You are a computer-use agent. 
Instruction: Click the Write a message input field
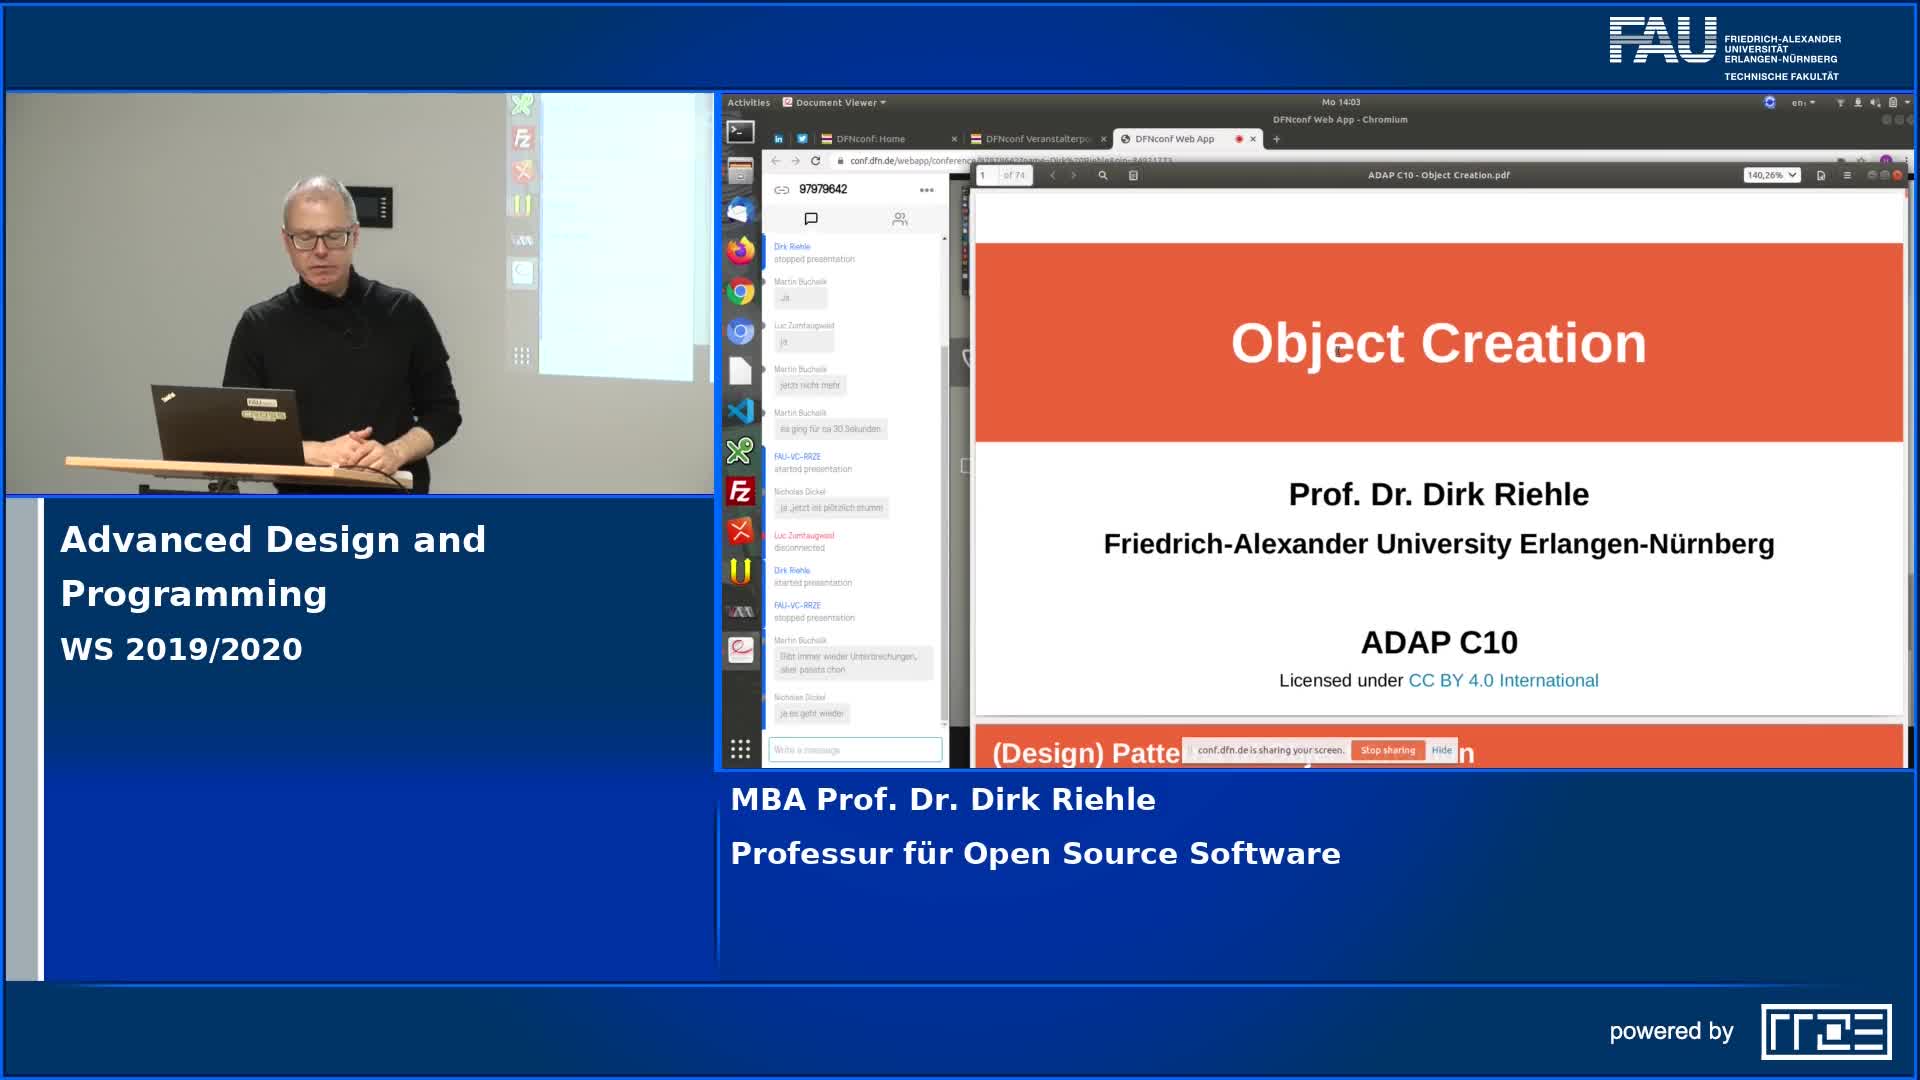tap(854, 750)
